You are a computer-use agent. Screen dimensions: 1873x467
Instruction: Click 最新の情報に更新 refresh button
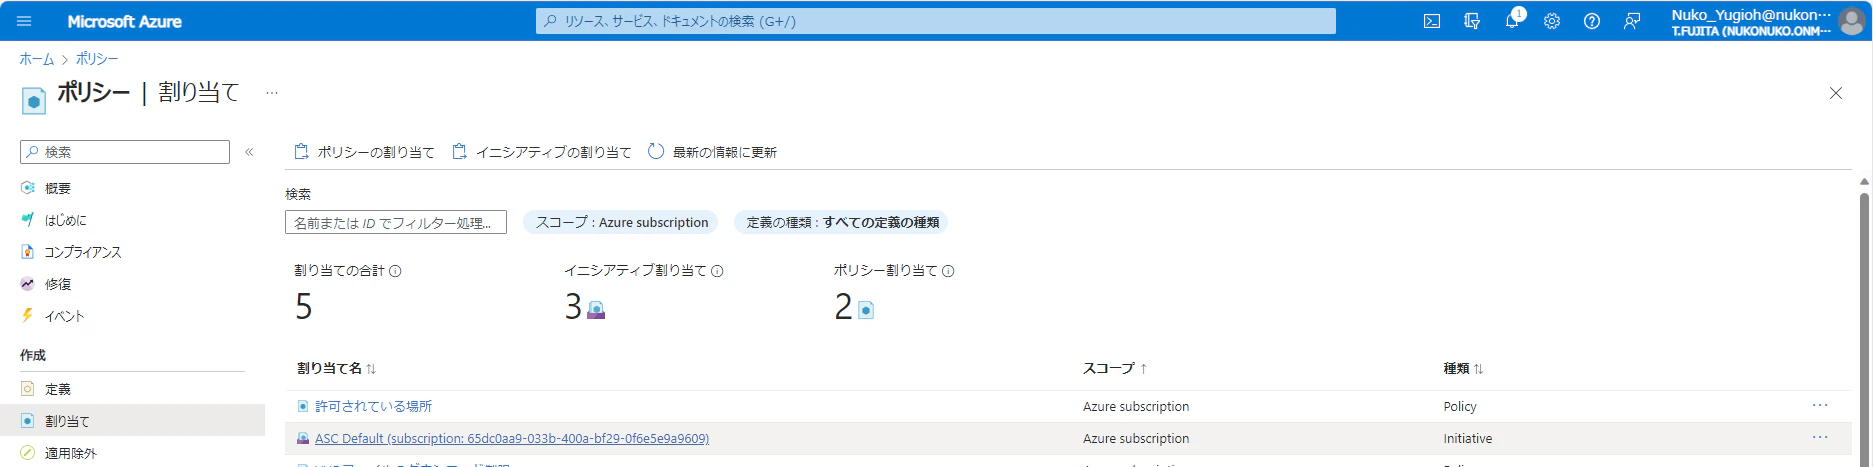tap(712, 152)
